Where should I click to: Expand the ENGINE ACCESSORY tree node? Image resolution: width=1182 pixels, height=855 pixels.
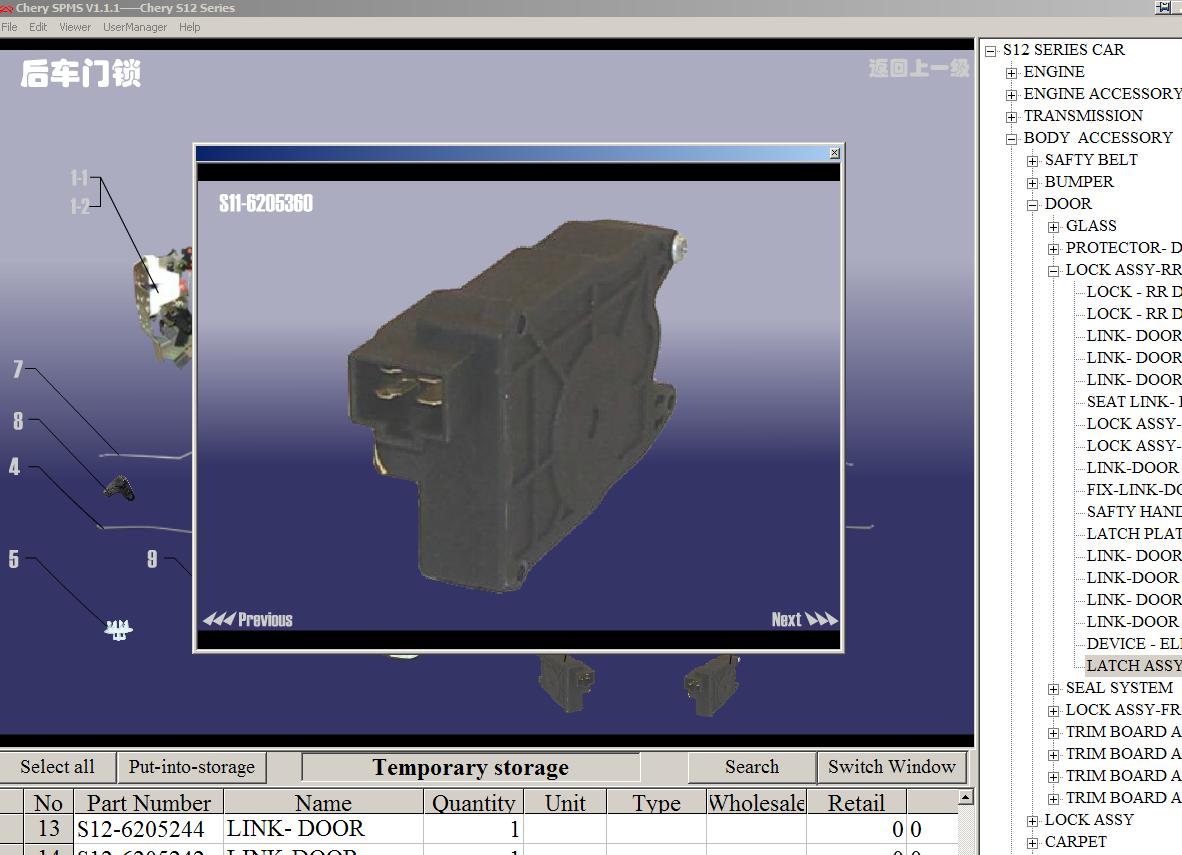click(1012, 95)
